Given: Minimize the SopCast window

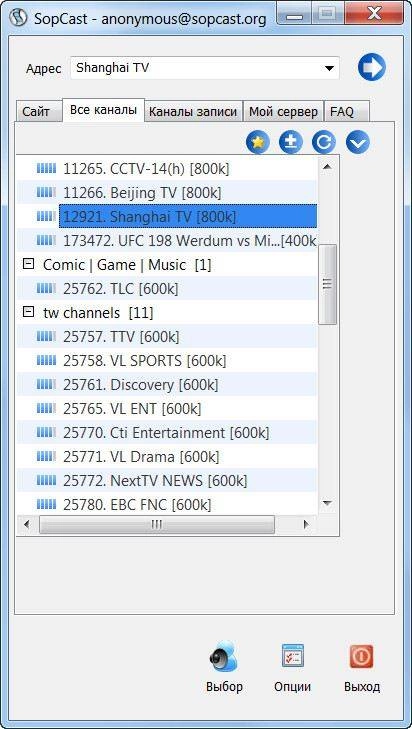Looking at the screenshot, I should coord(295,13).
